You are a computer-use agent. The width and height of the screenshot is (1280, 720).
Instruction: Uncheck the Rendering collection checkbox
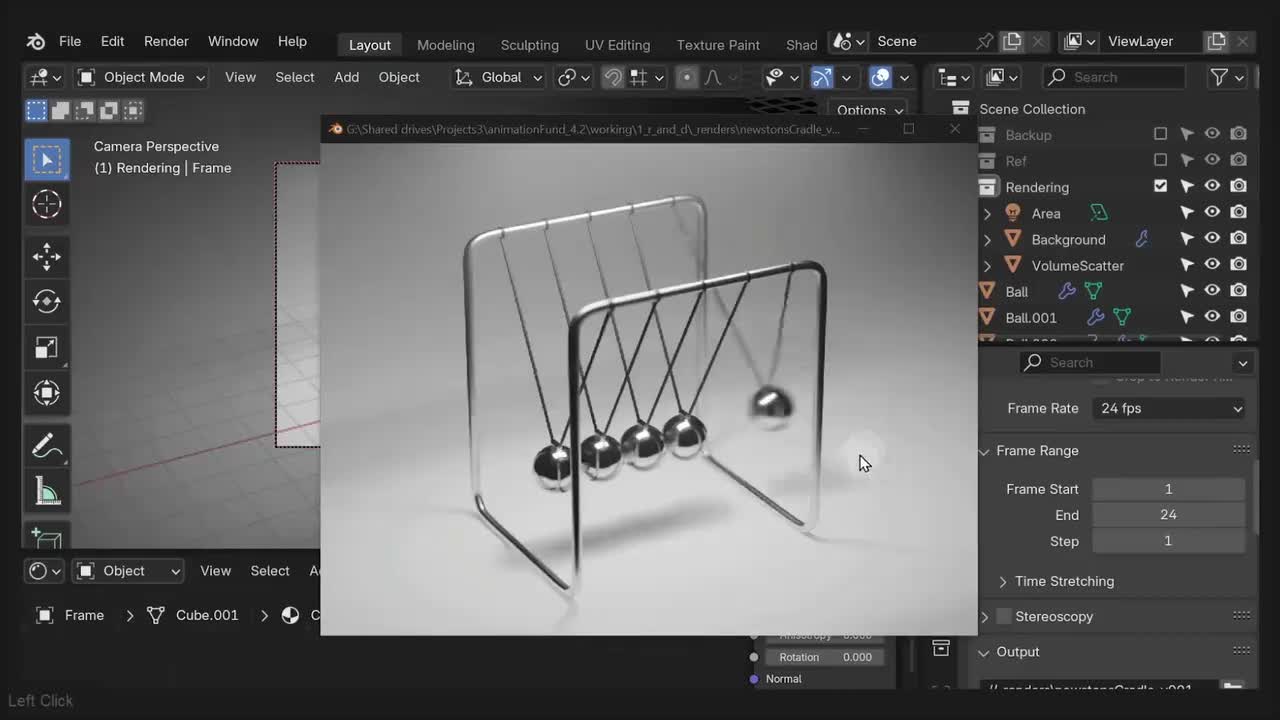[x=1160, y=186]
